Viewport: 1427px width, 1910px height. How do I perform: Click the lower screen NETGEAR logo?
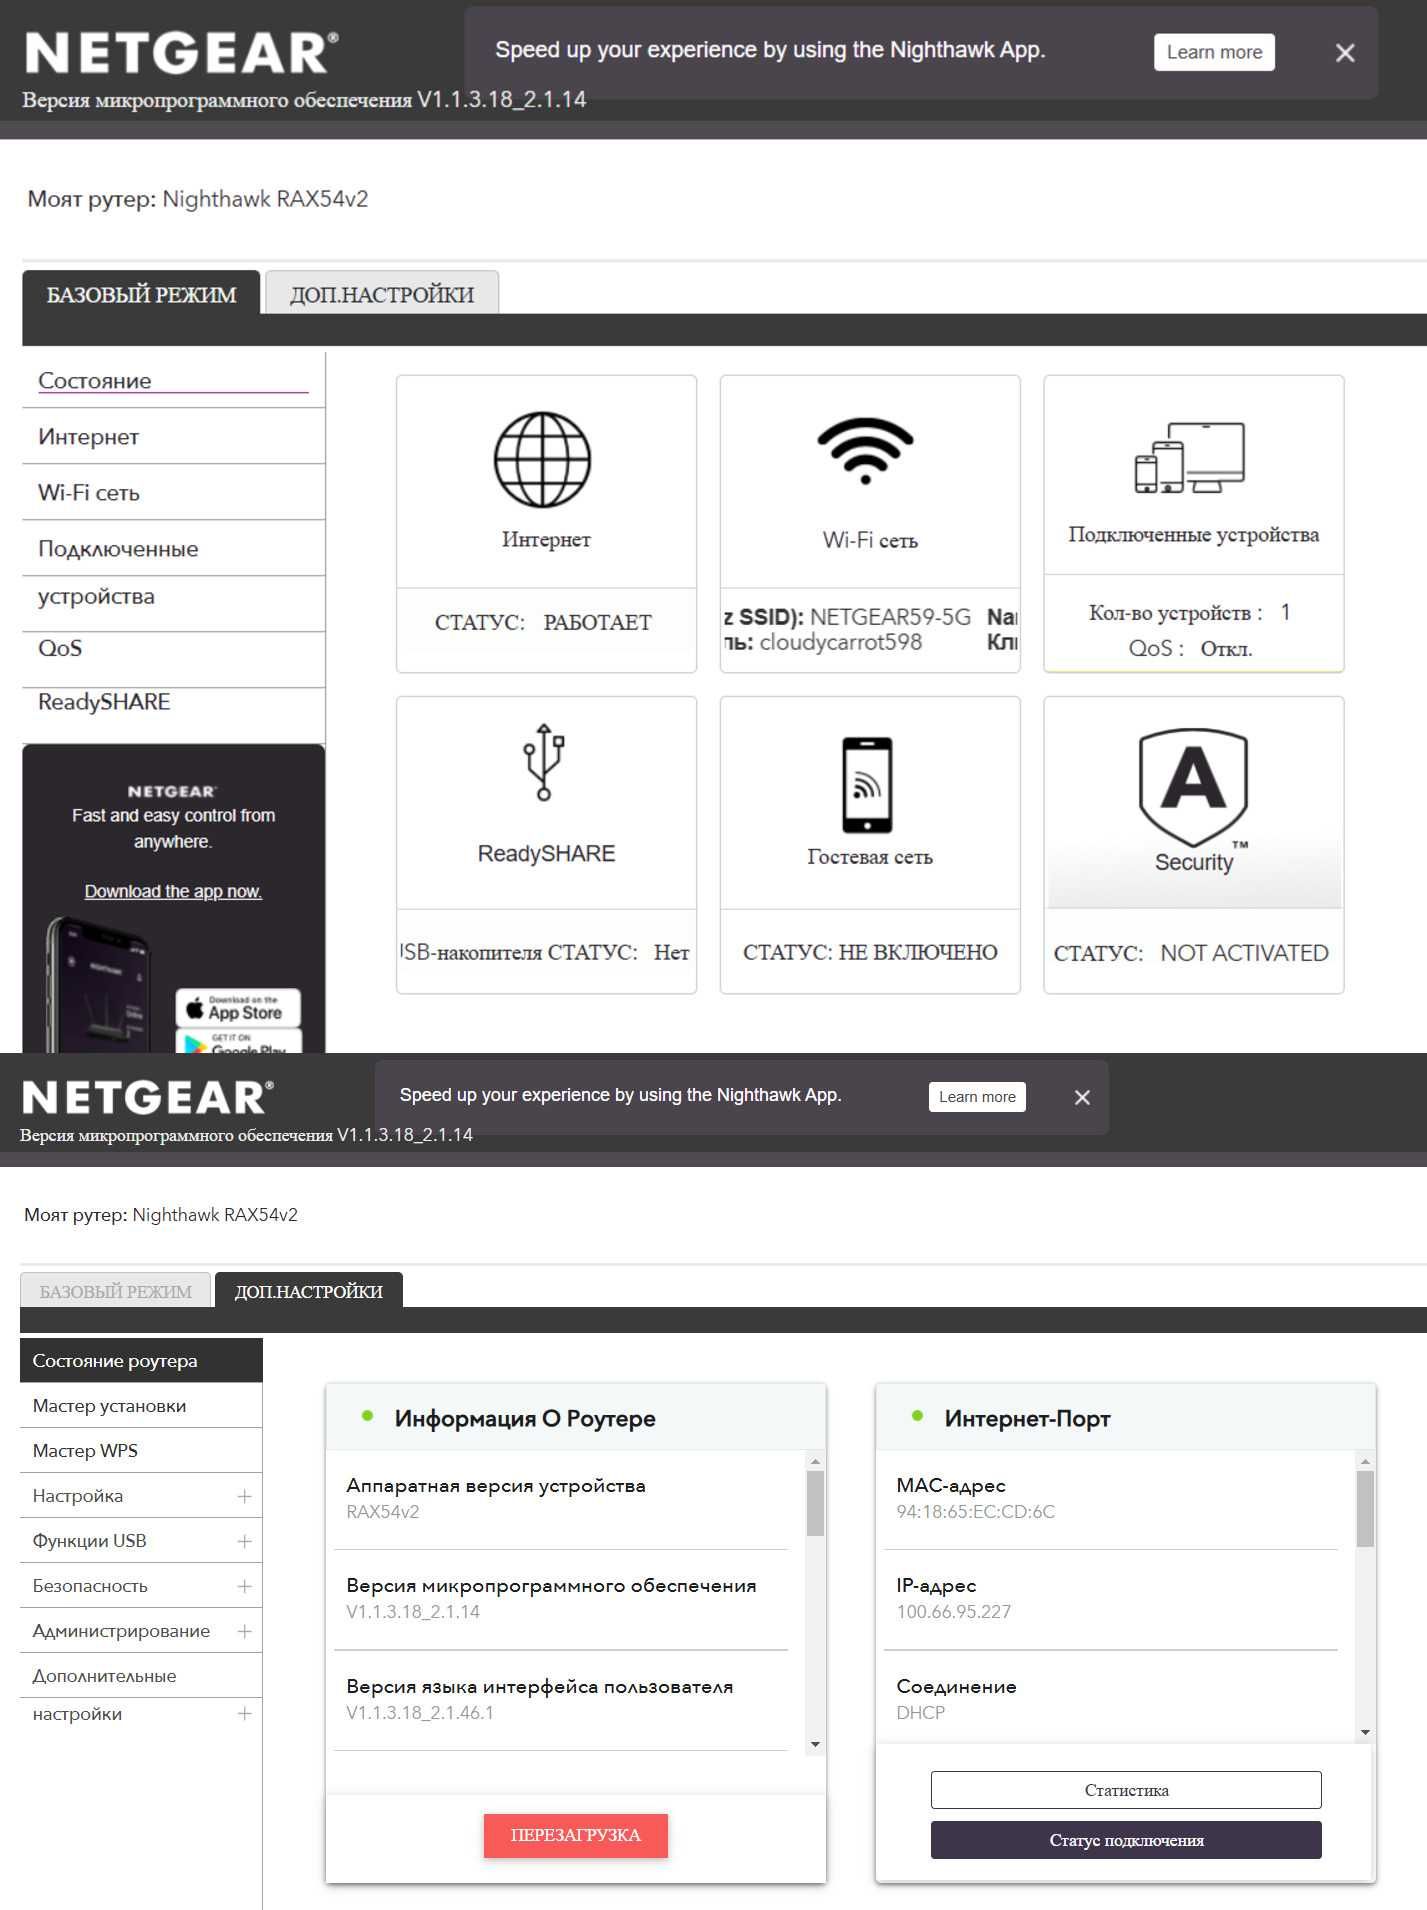coord(147,1097)
